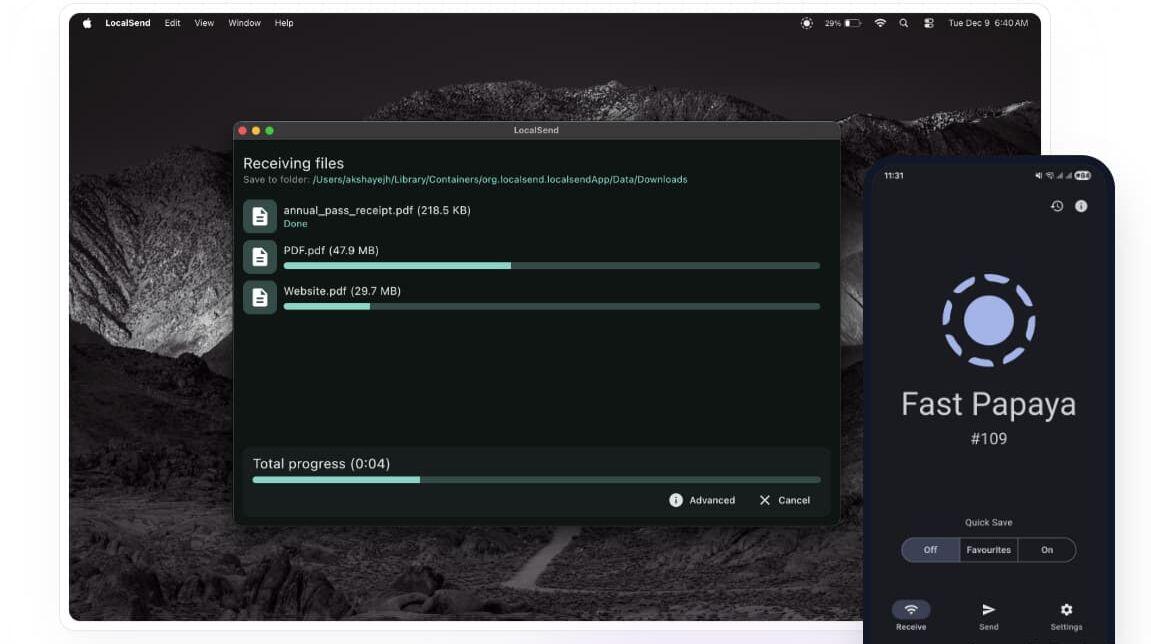Click the Website.pdf file icon

click(260, 297)
